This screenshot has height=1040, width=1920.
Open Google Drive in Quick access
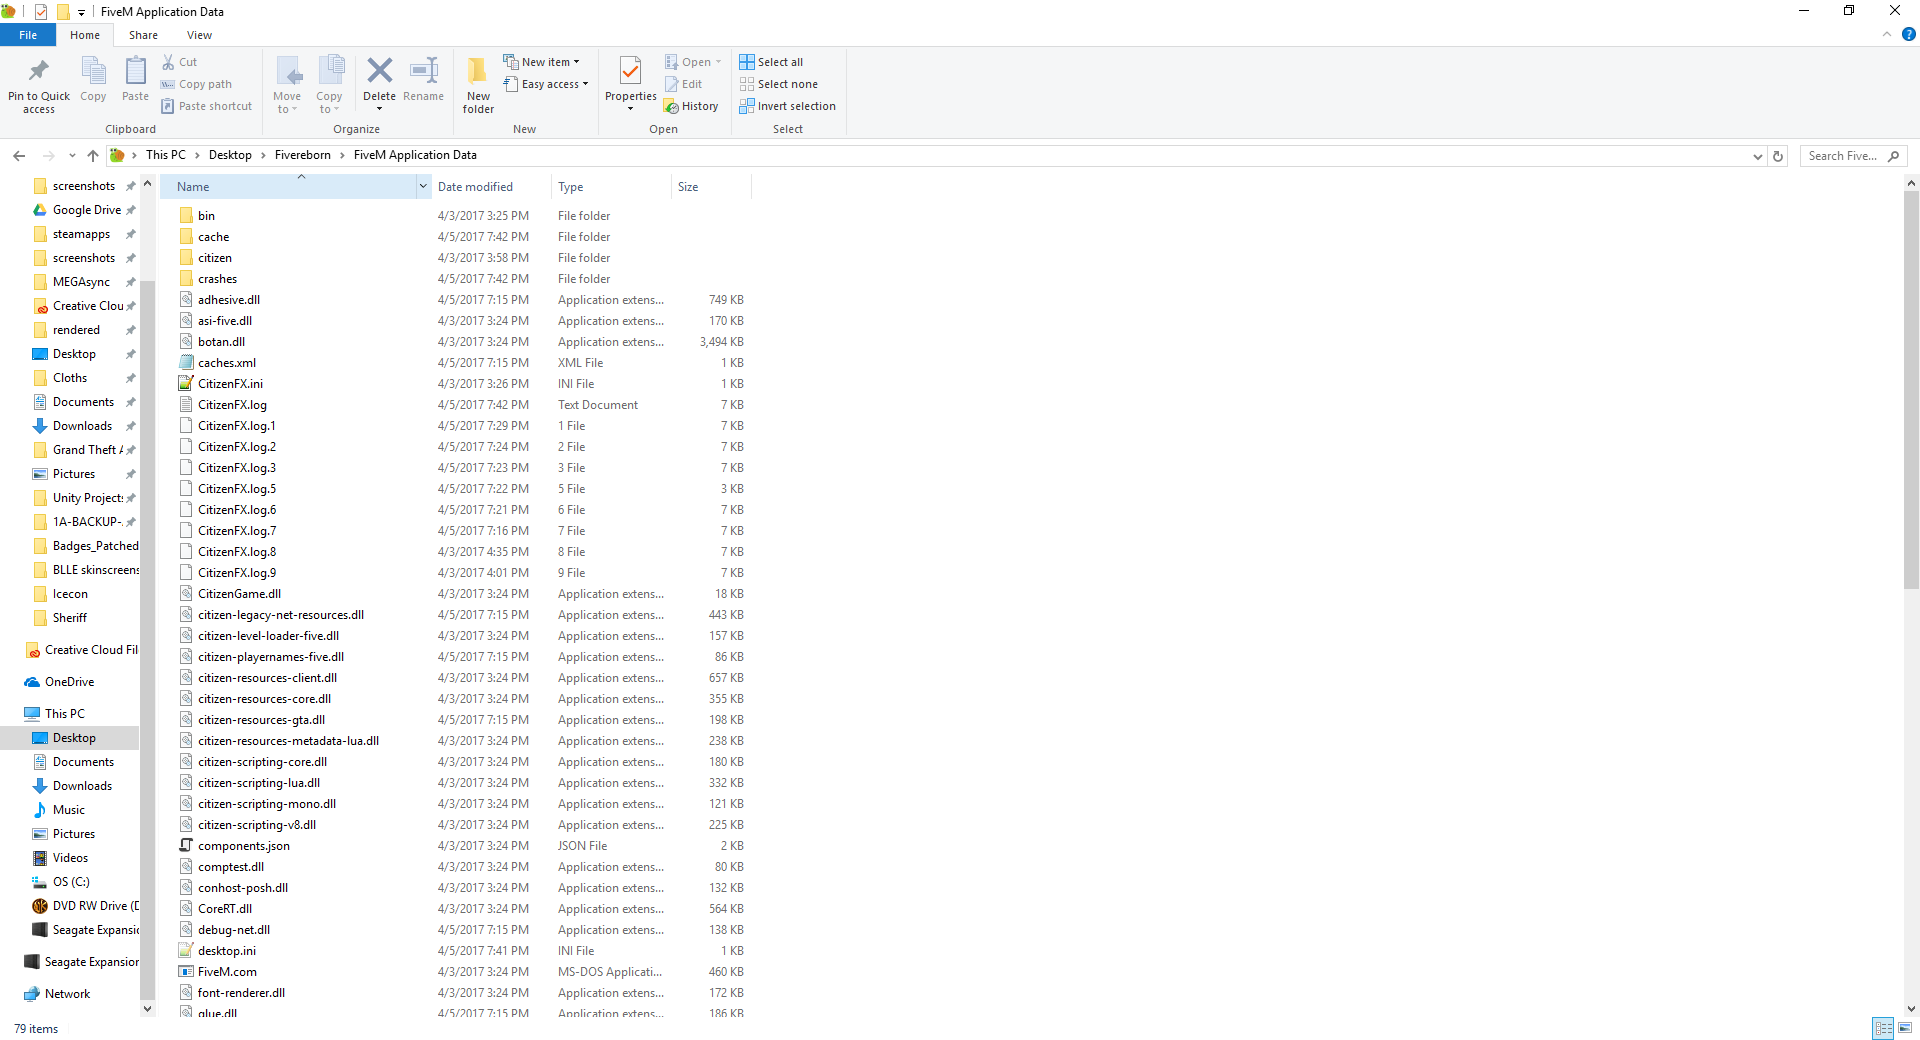coord(85,210)
